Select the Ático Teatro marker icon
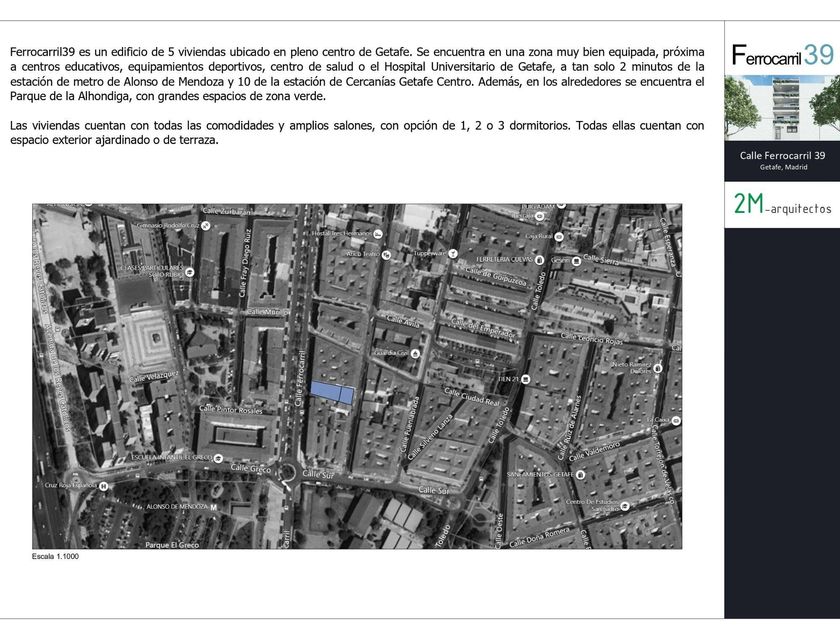This screenshot has width=840, height=630. click(386, 254)
